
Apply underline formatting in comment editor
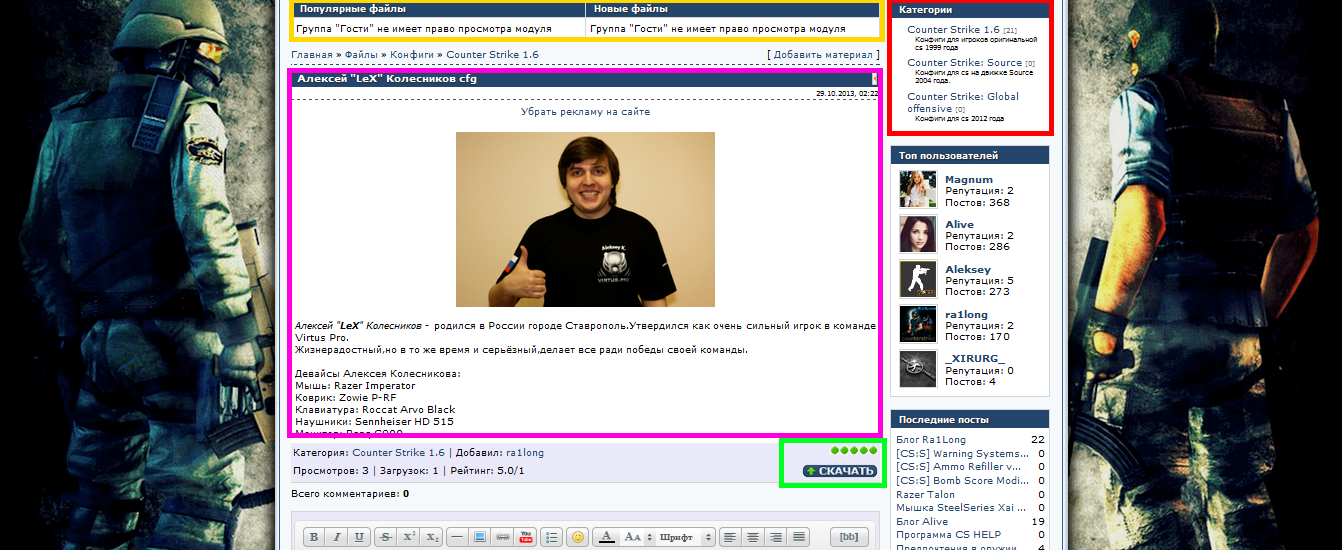tap(359, 537)
